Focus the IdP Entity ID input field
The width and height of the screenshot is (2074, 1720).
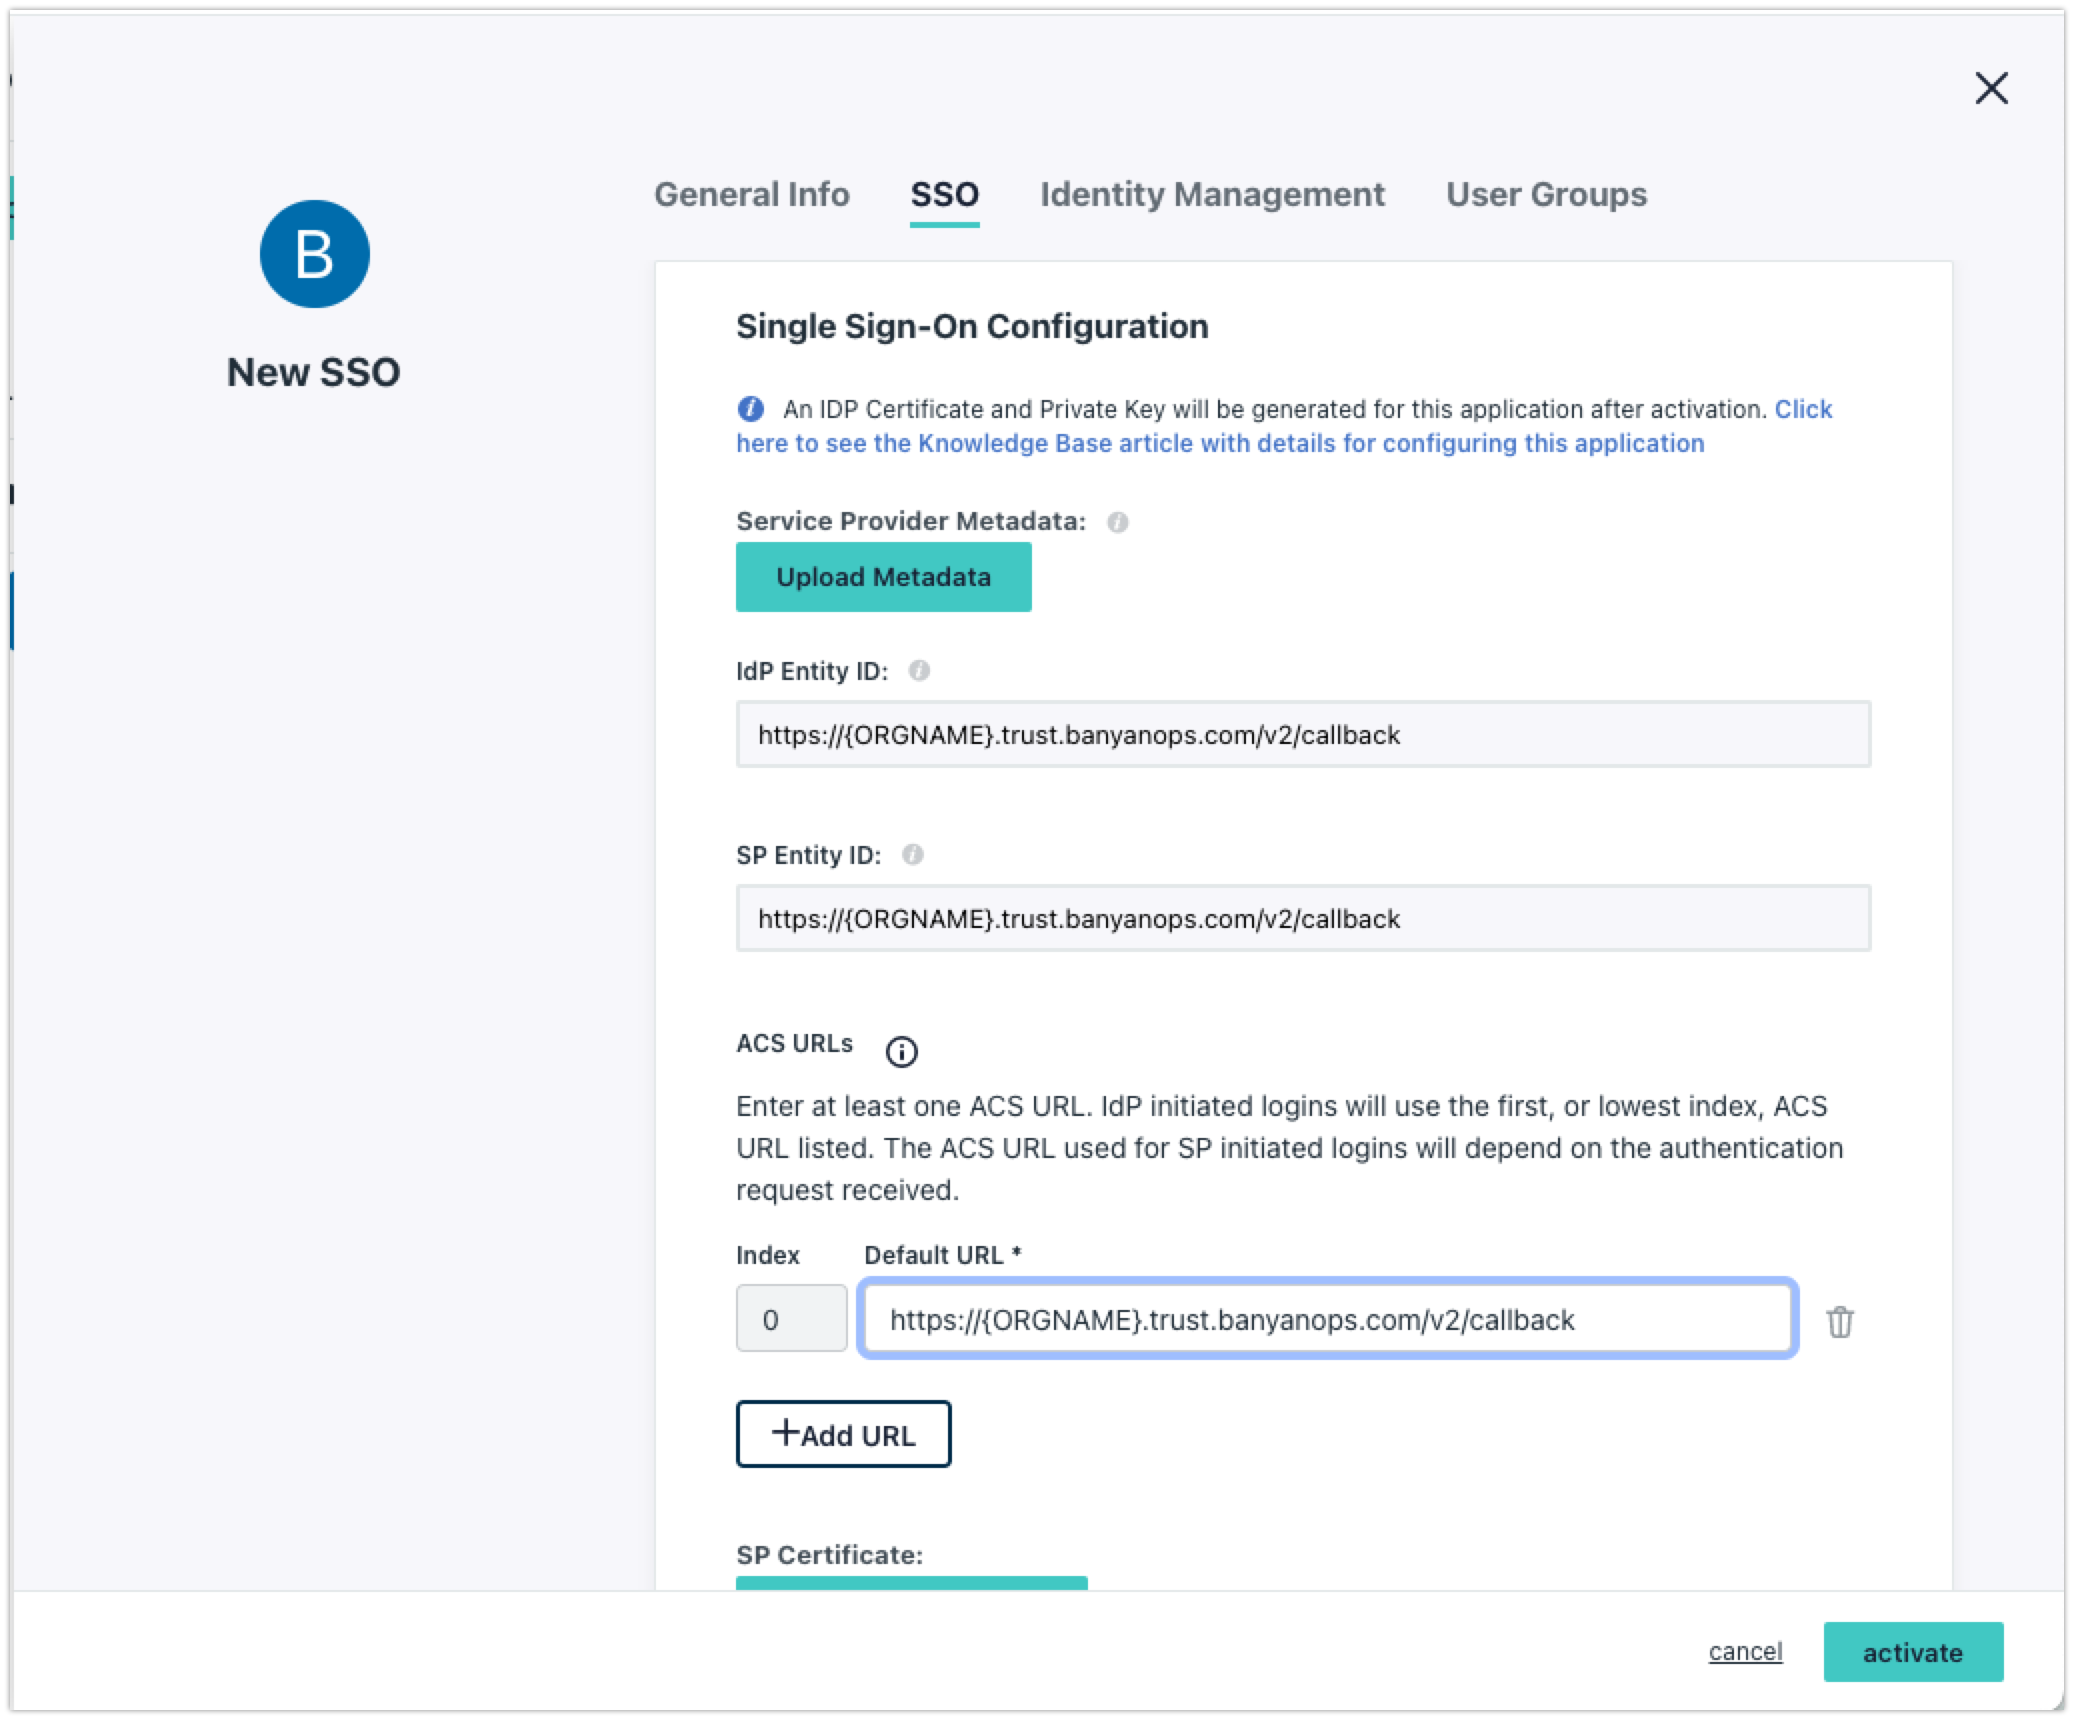[1302, 735]
